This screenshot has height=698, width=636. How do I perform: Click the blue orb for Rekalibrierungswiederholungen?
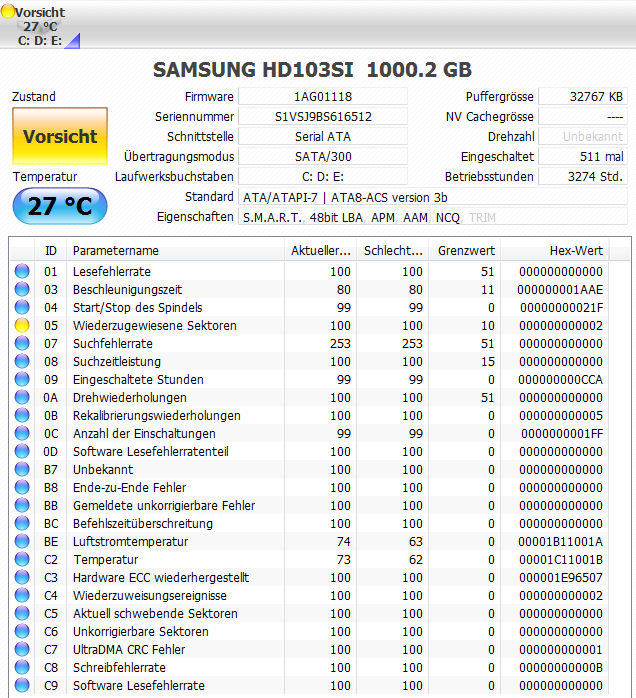[22, 415]
